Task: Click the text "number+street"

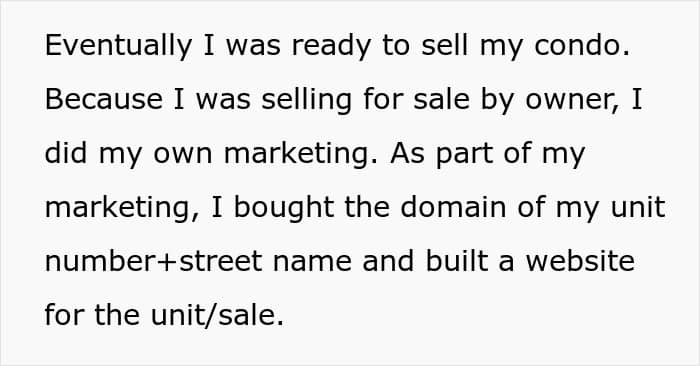Action: [154, 262]
